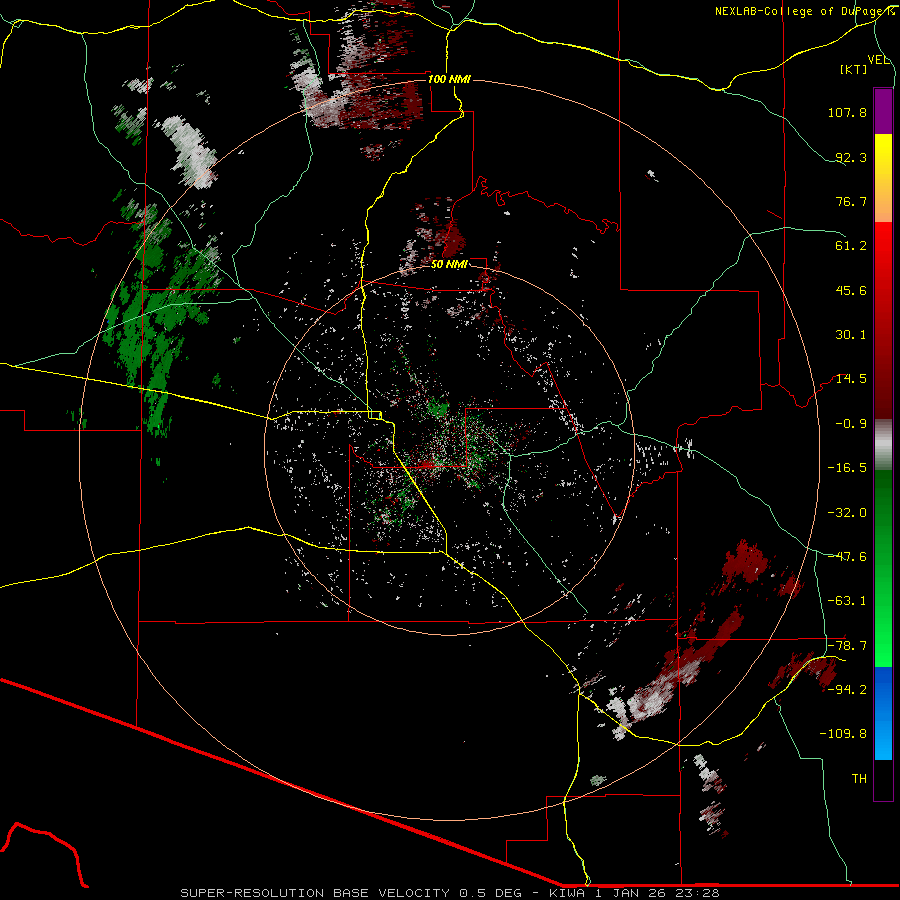Select the blue segment of the velocity color bar
This screenshot has width=900, height=900.
883,713
